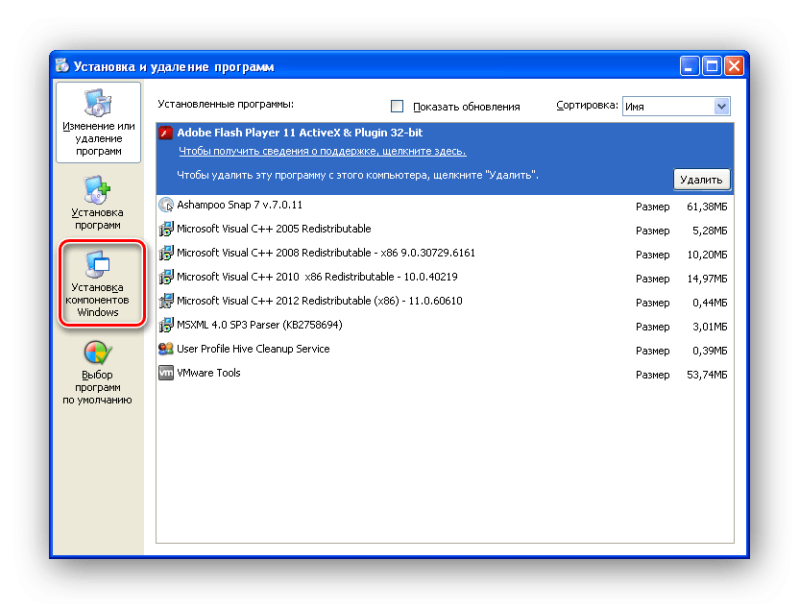Select MSXML 4.0 SP3 Parser (KB2758694) row
This screenshot has width=800, height=609.
point(445,325)
